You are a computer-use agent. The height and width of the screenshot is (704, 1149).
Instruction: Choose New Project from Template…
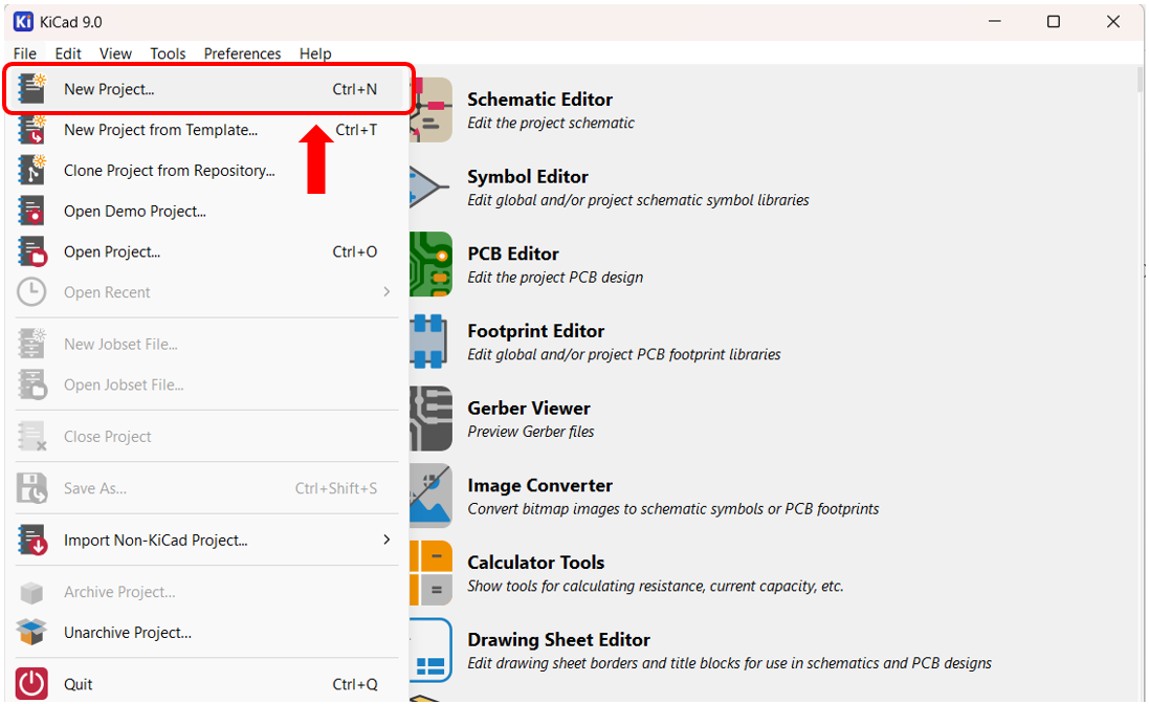point(207,130)
